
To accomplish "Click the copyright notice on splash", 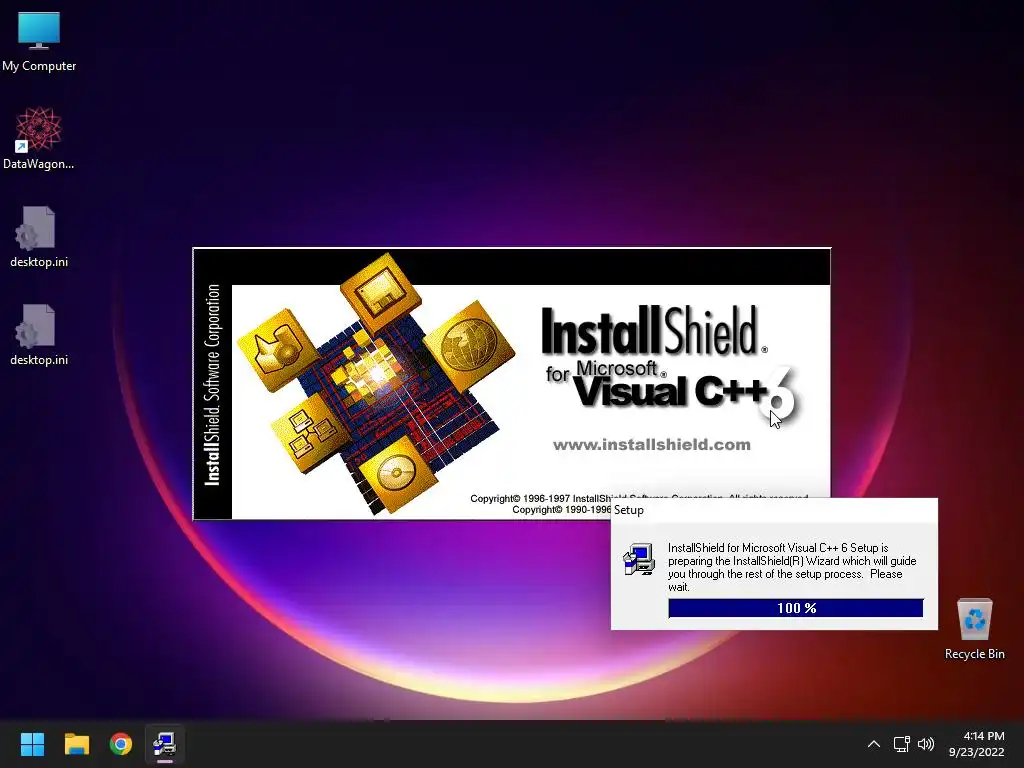I will 639,504.
